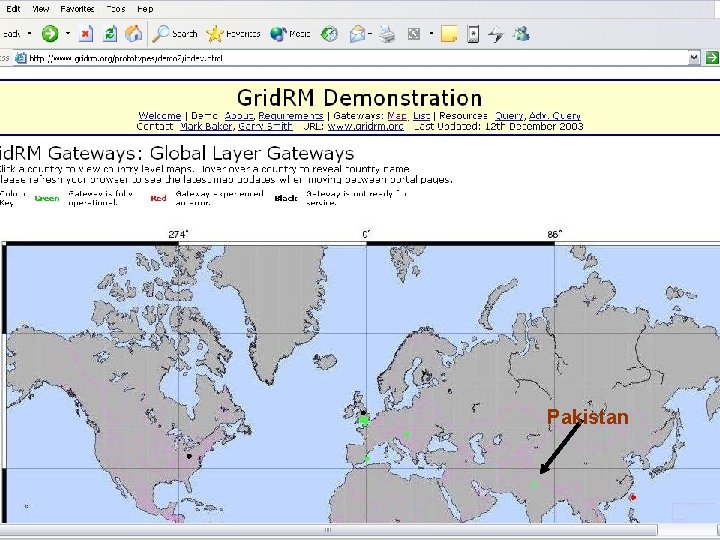Click the handheld device toolbar icon
Viewport: 720px width, 540px height.
[x=473, y=34]
